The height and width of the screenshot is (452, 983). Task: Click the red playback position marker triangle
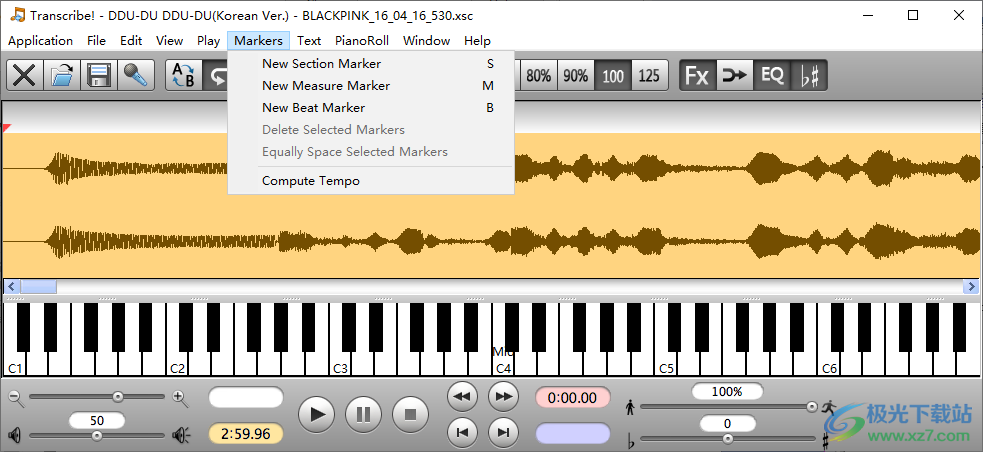click(7, 128)
